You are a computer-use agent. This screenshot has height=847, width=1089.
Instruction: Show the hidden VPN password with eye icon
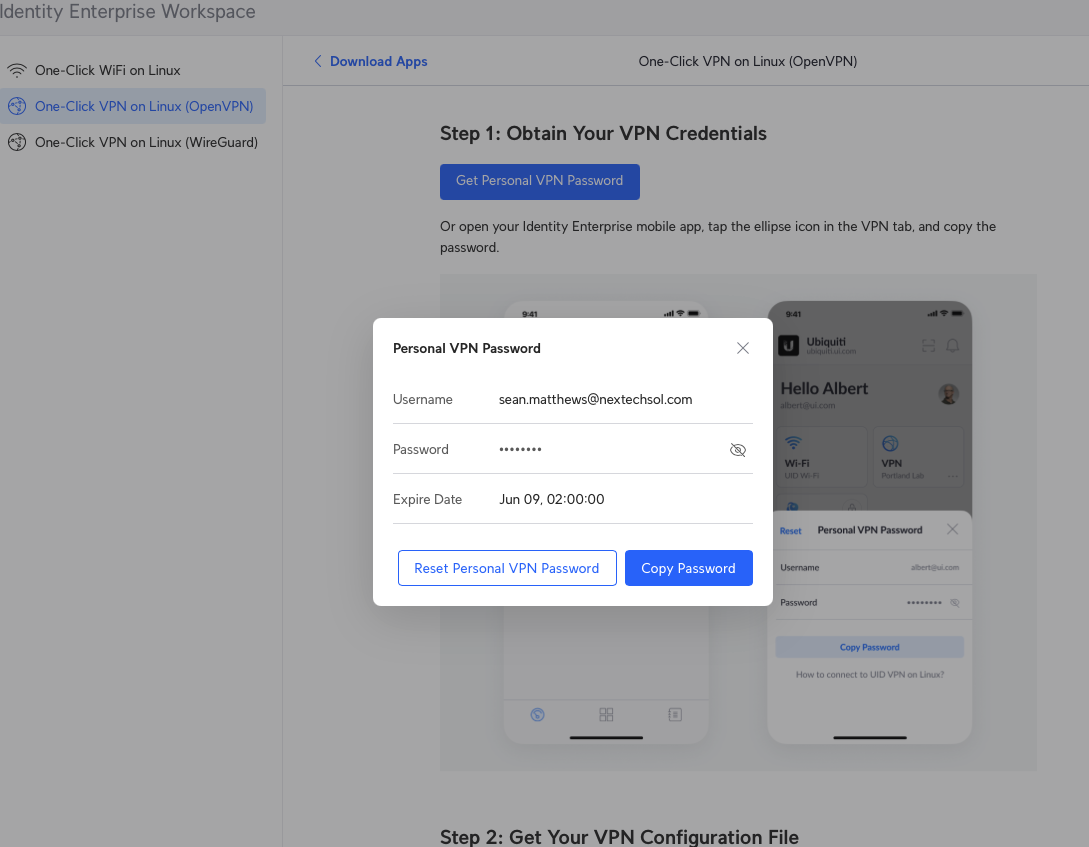pyautogui.click(x=738, y=450)
